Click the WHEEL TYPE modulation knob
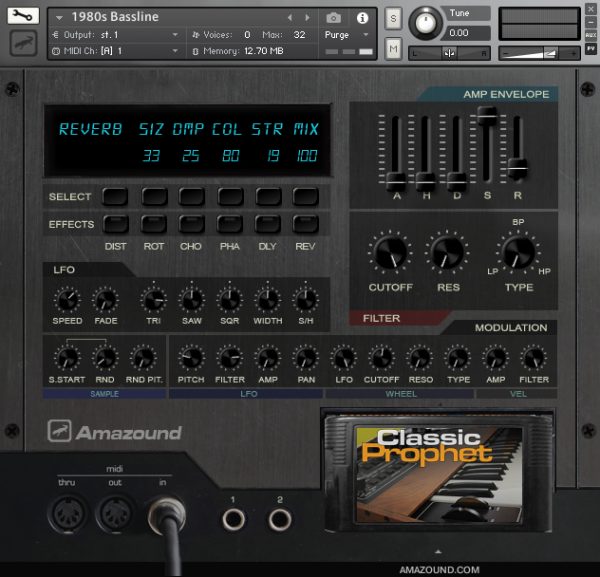The image size is (600, 577). click(x=458, y=358)
